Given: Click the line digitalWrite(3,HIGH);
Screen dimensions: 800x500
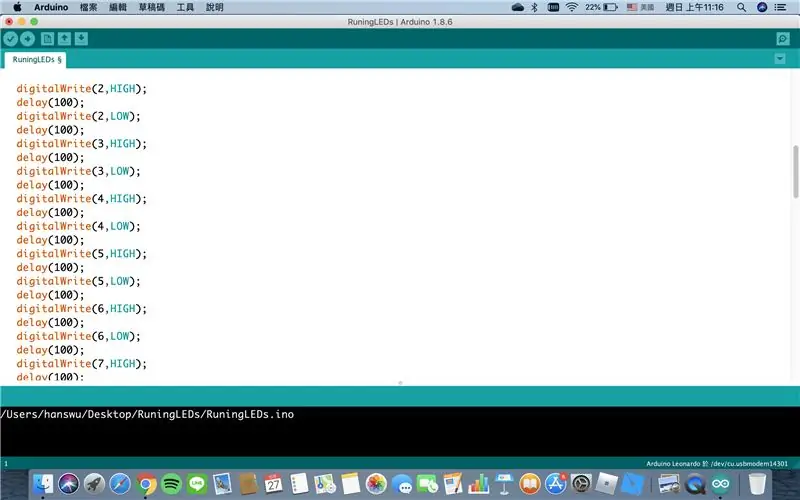Looking at the screenshot, I should (82, 144).
